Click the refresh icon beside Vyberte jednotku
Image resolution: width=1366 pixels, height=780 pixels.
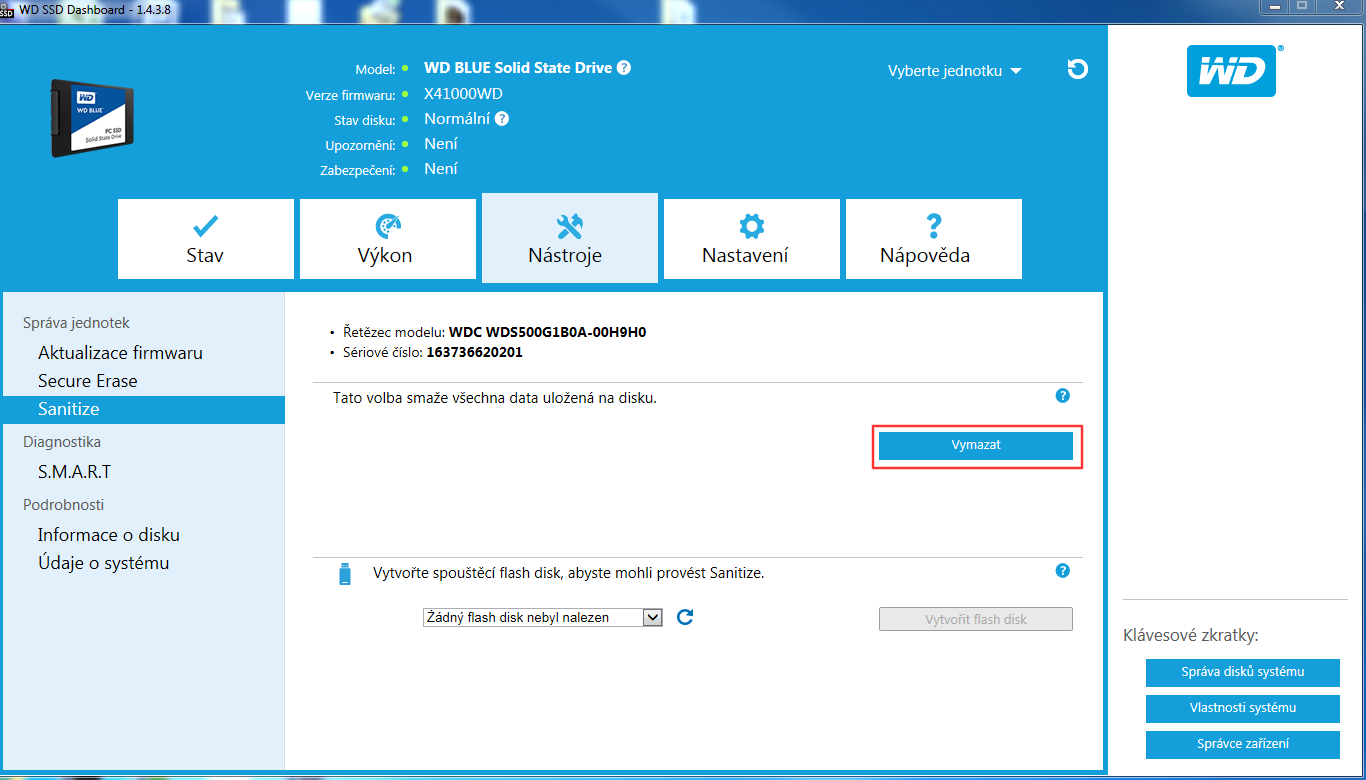(1078, 69)
